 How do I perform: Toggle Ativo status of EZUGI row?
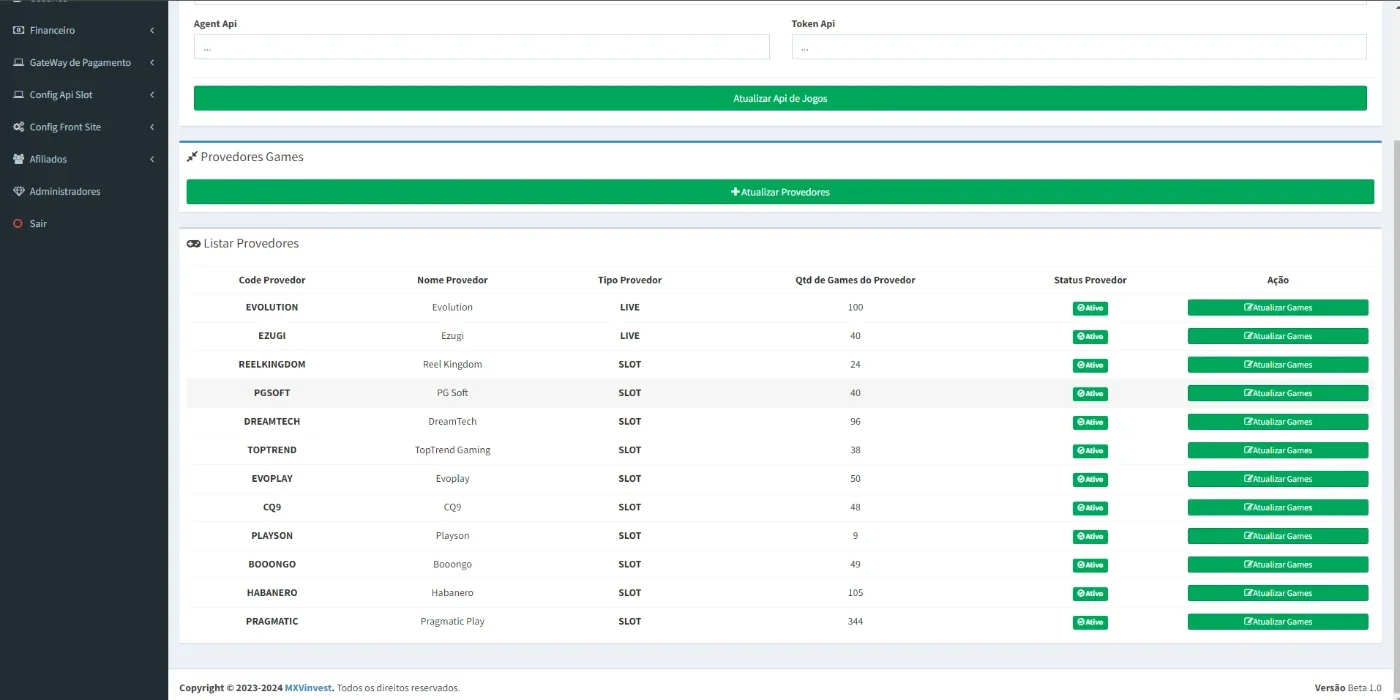tap(1090, 337)
